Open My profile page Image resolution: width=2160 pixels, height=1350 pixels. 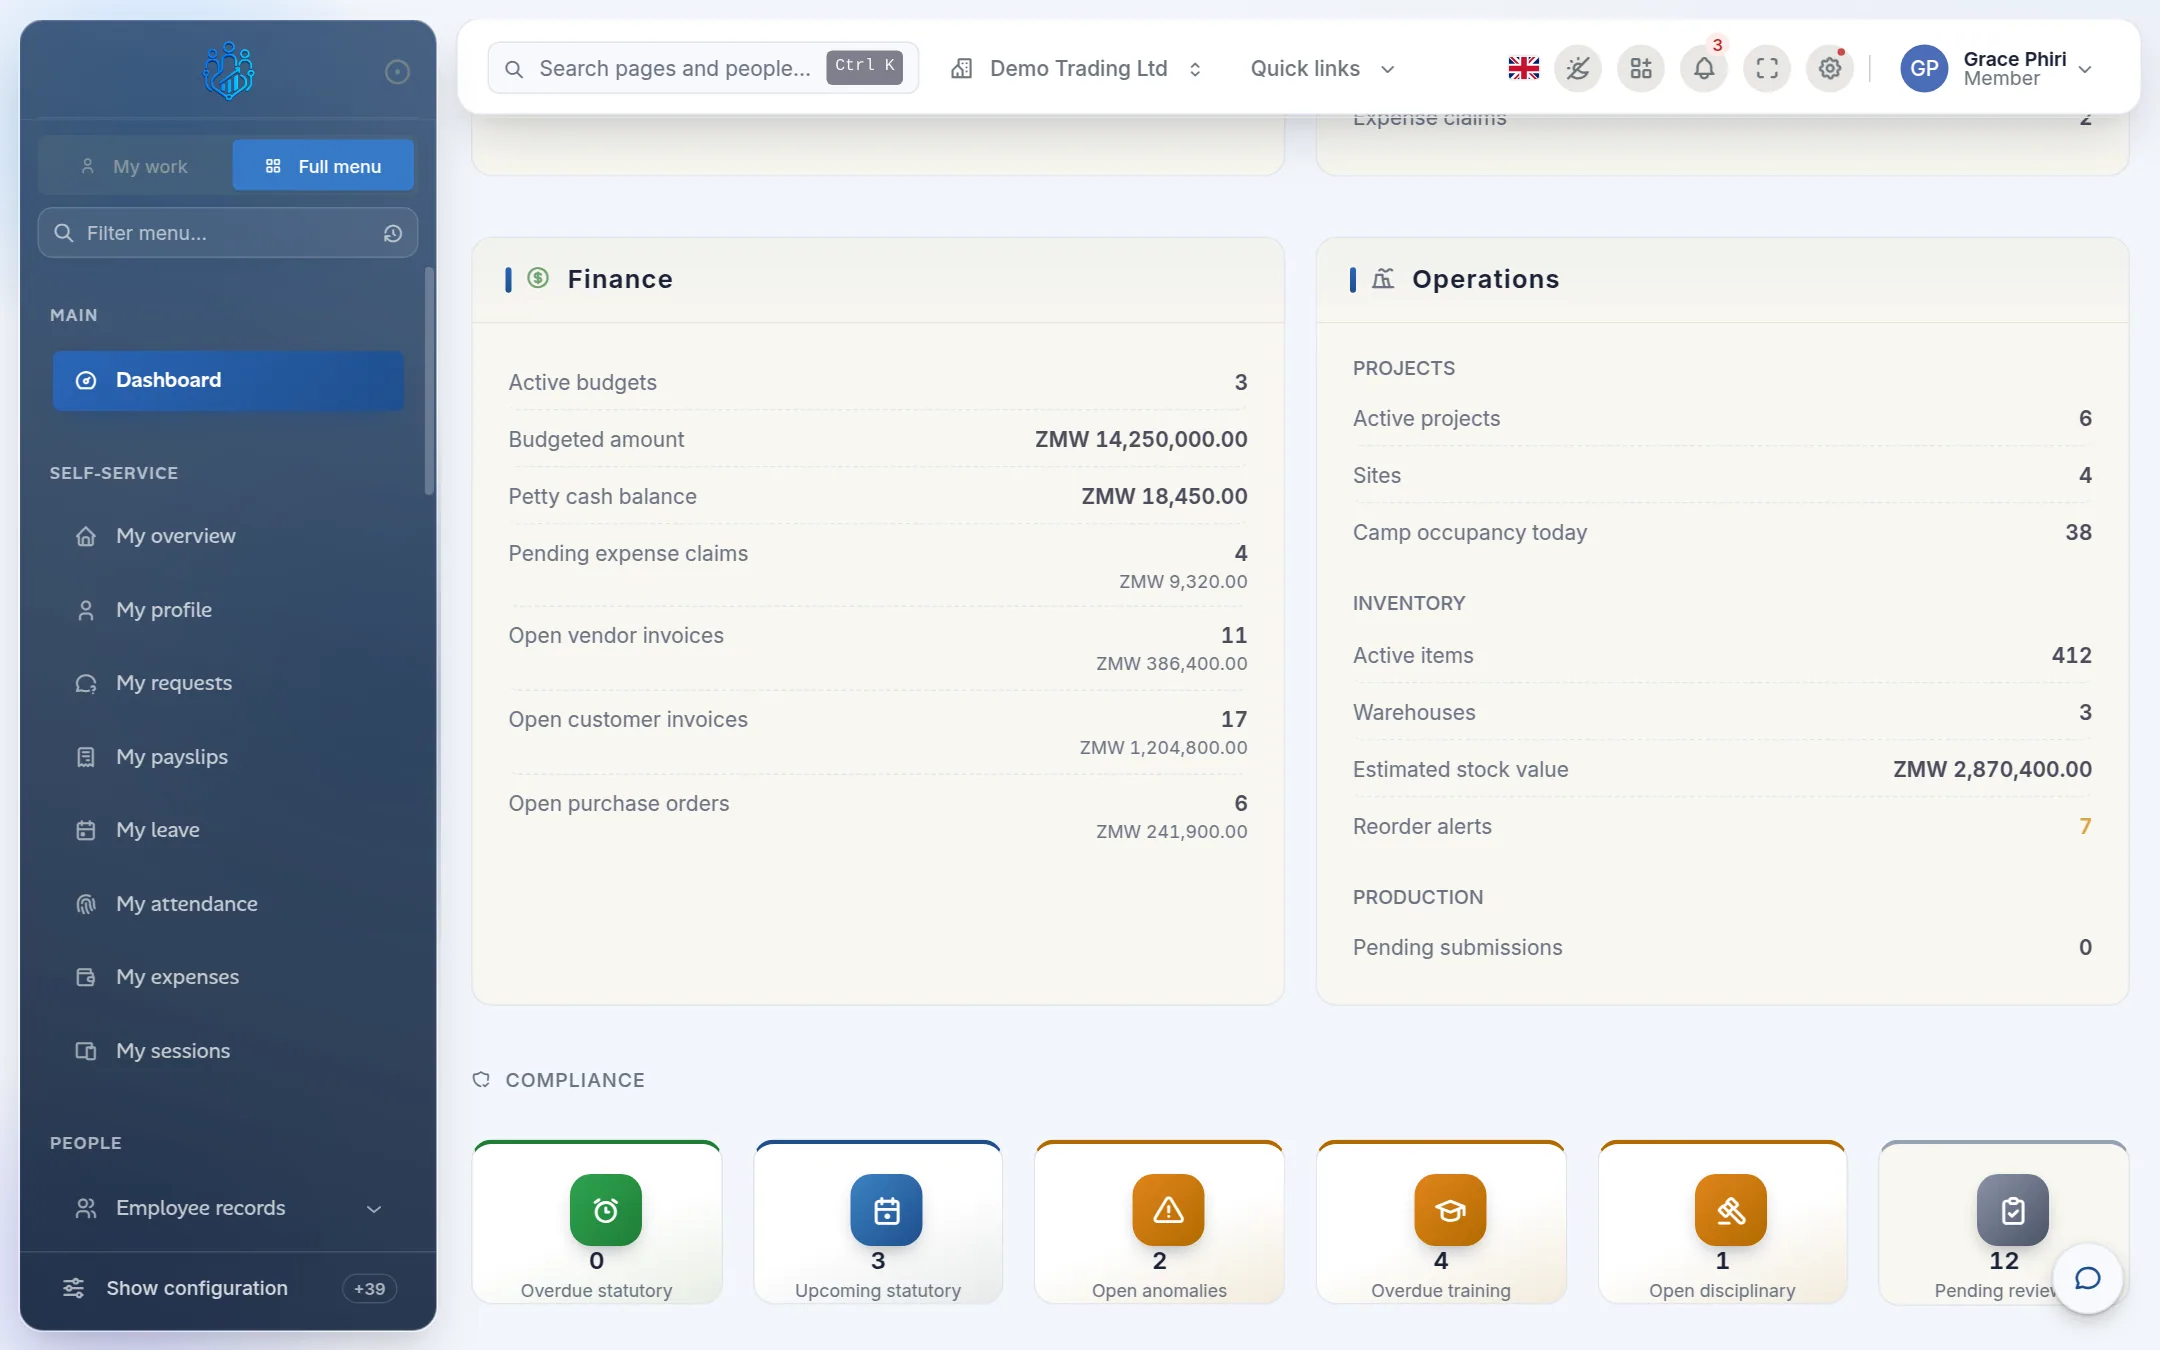tap(228, 610)
